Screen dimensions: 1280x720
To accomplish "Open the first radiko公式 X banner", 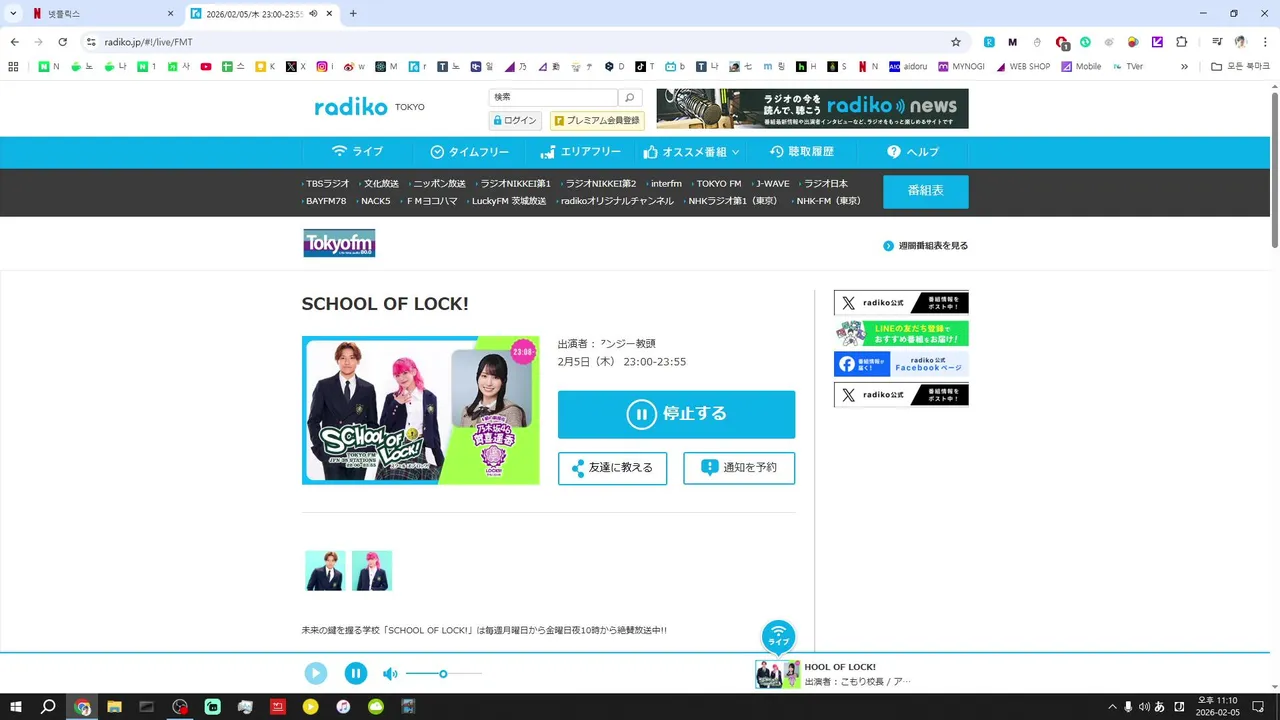I will [x=901, y=303].
